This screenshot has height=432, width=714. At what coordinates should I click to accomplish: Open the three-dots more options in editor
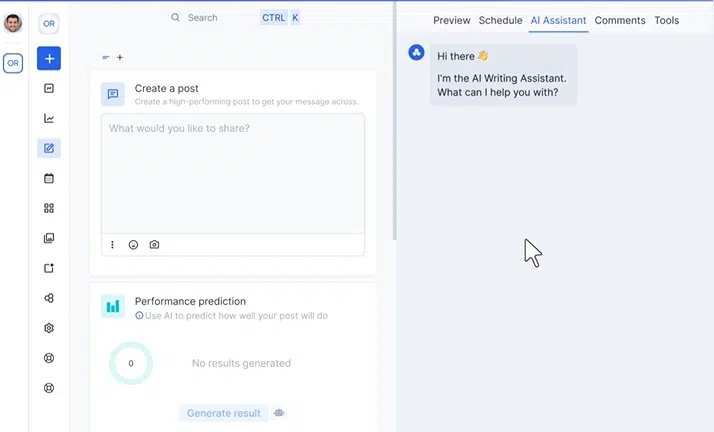click(x=112, y=245)
